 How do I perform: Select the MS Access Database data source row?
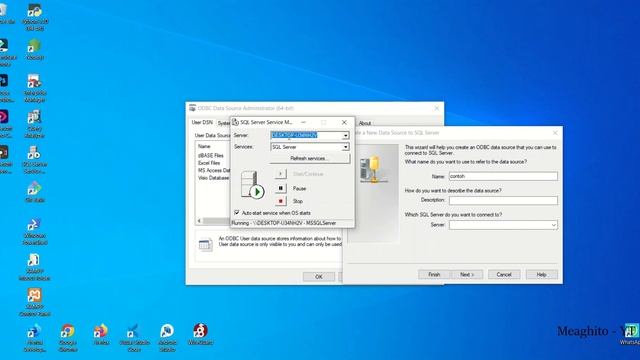click(x=213, y=170)
